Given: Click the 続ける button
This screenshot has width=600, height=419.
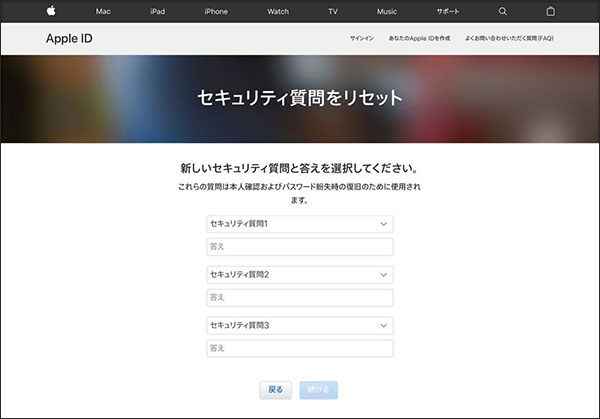Looking at the screenshot, I should (x=319, y=390).
